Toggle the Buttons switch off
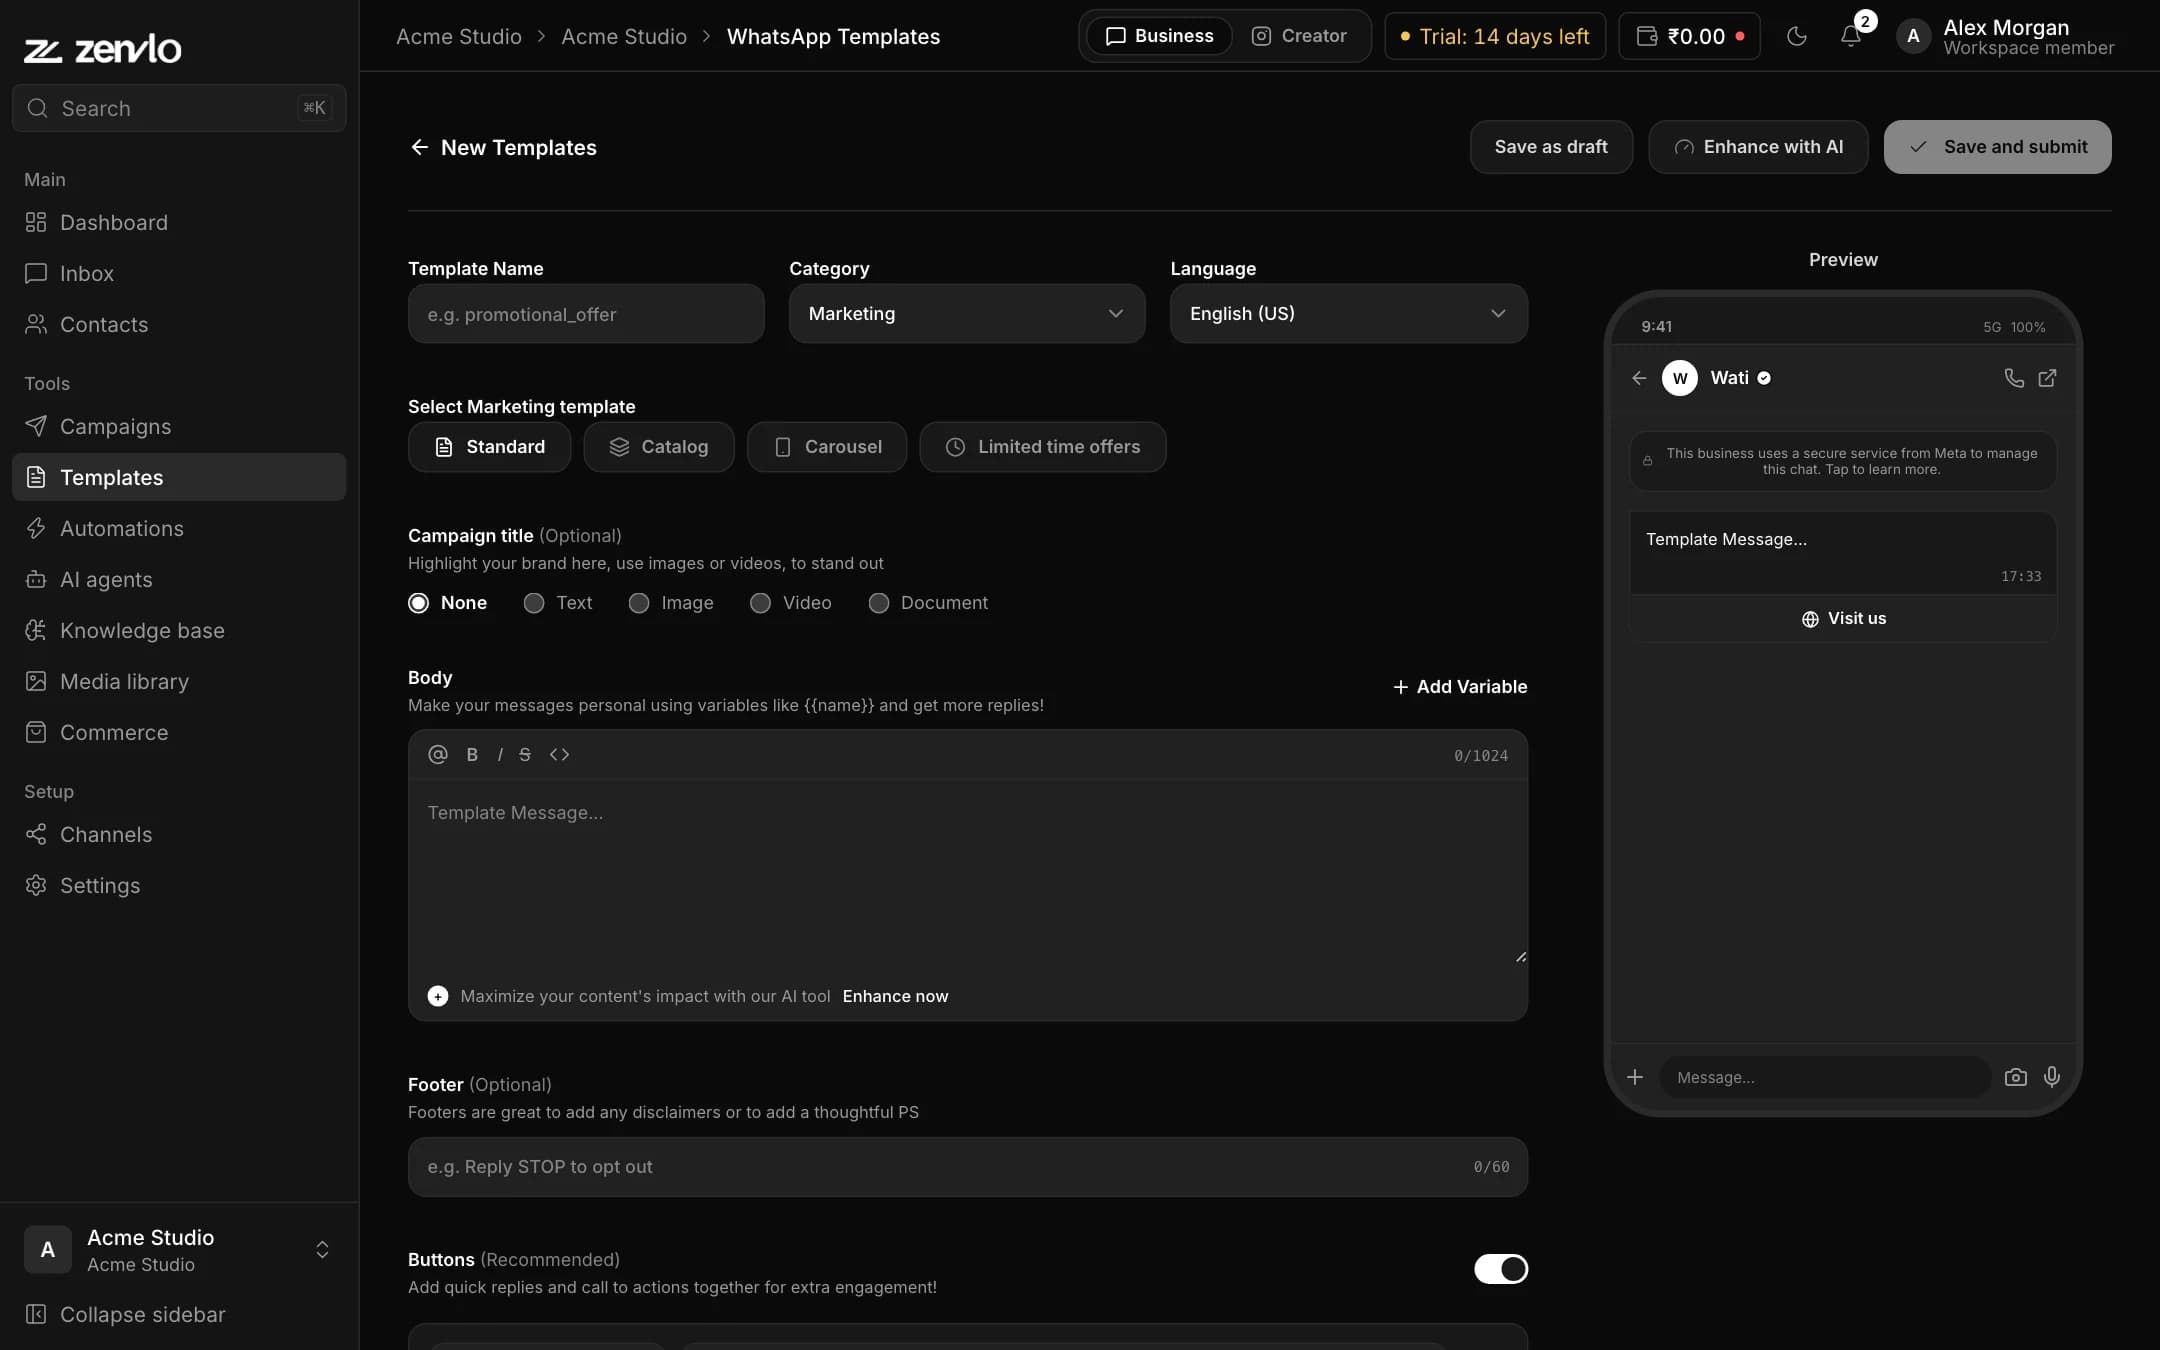 tap(1501, 1269)
